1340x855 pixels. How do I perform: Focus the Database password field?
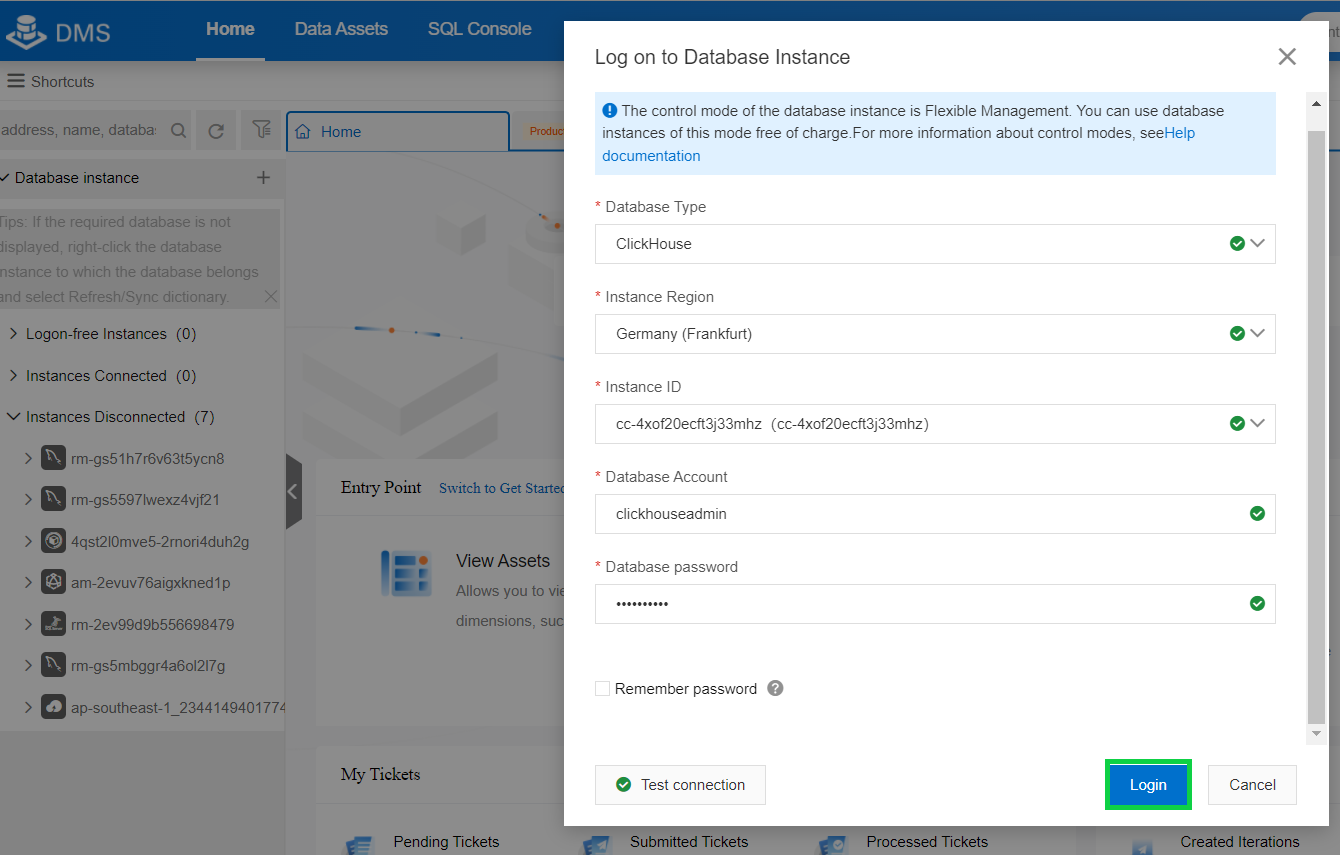coord(935,604)
